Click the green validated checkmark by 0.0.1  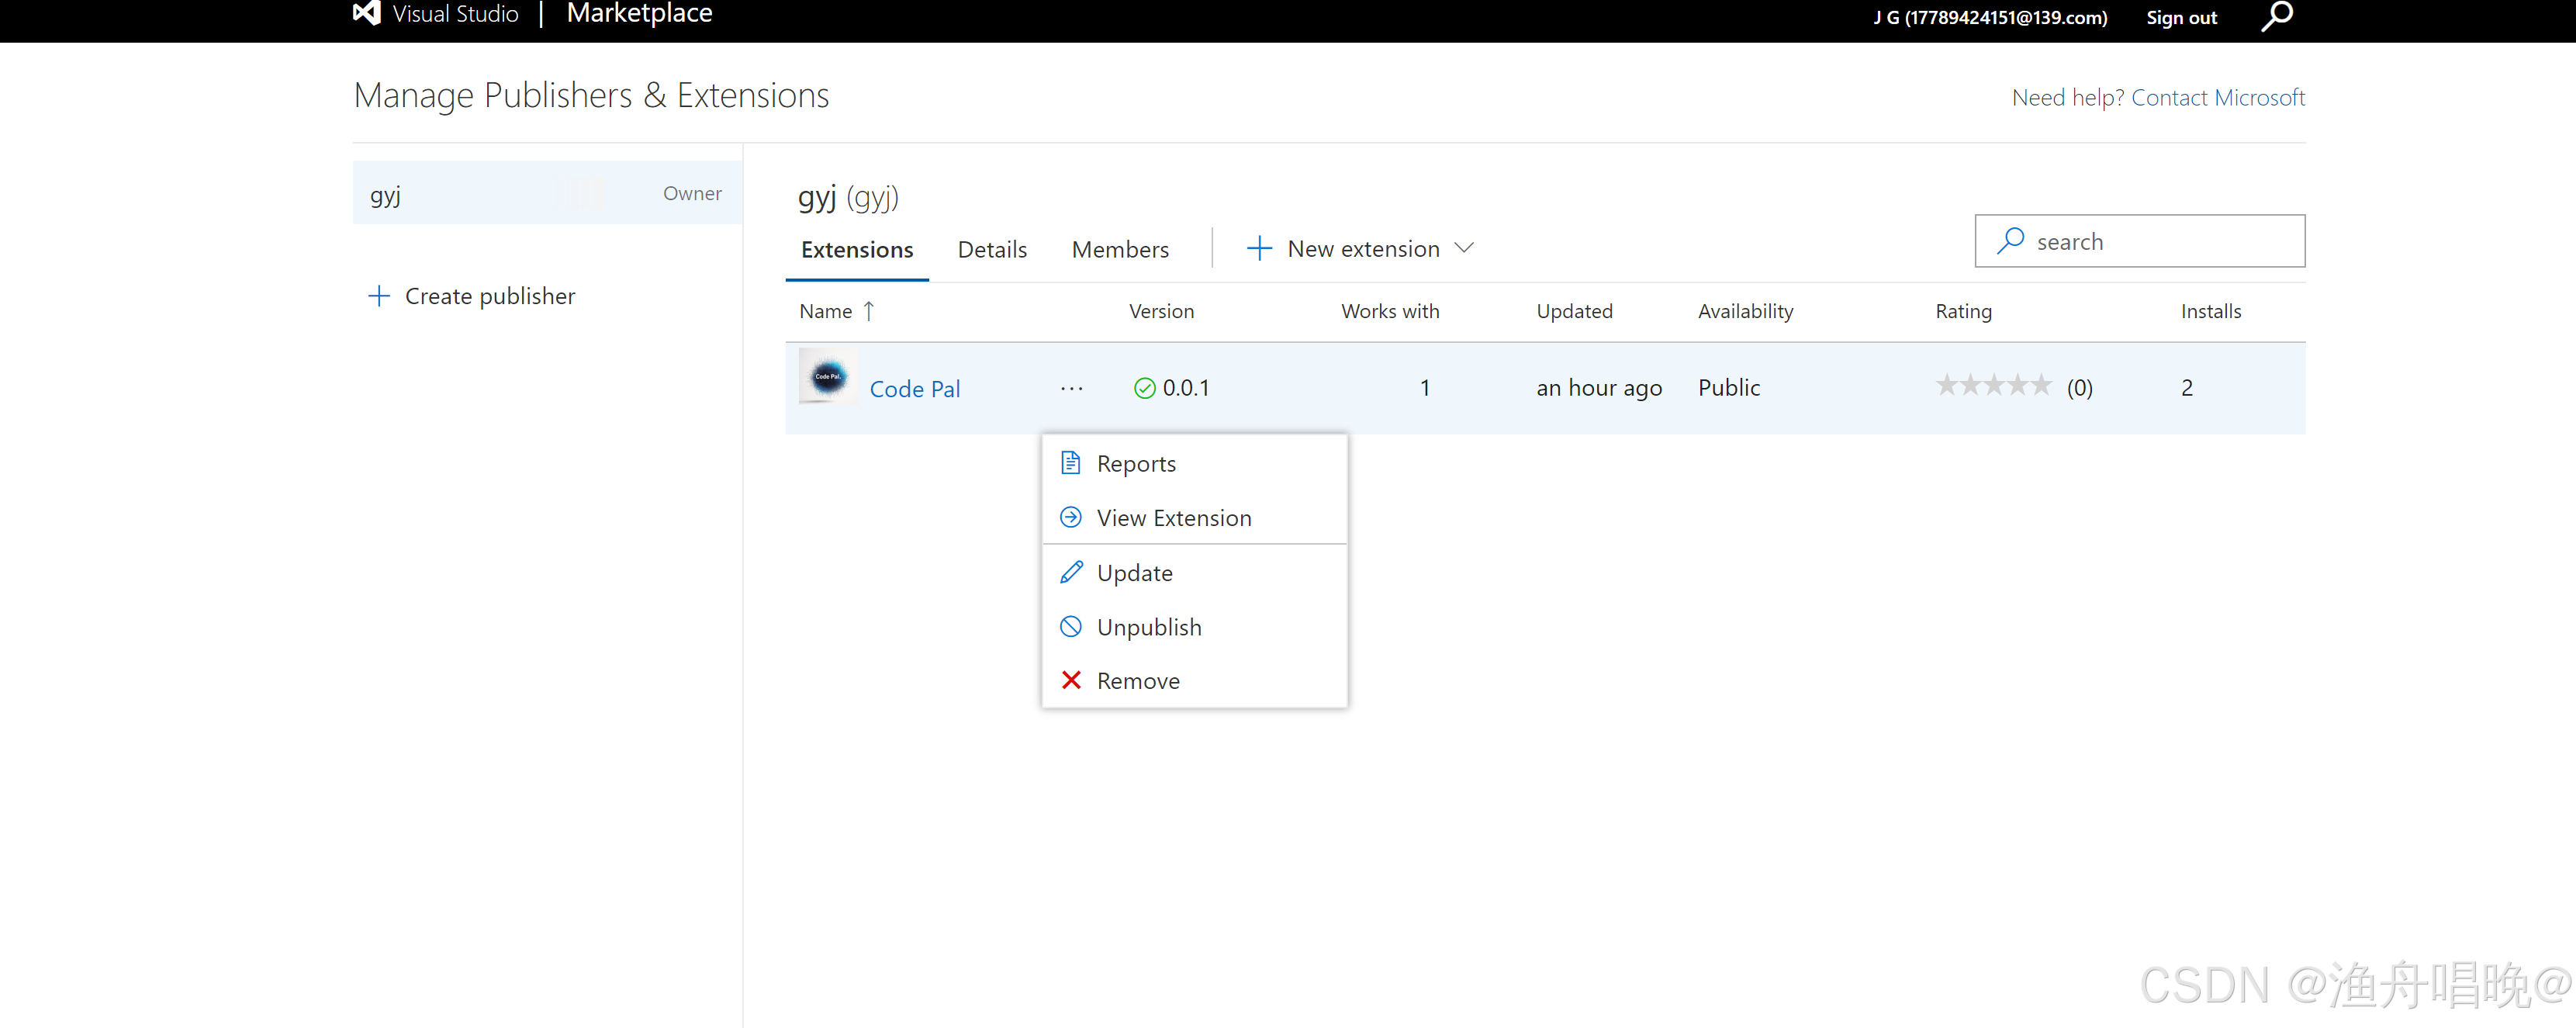1144,388
